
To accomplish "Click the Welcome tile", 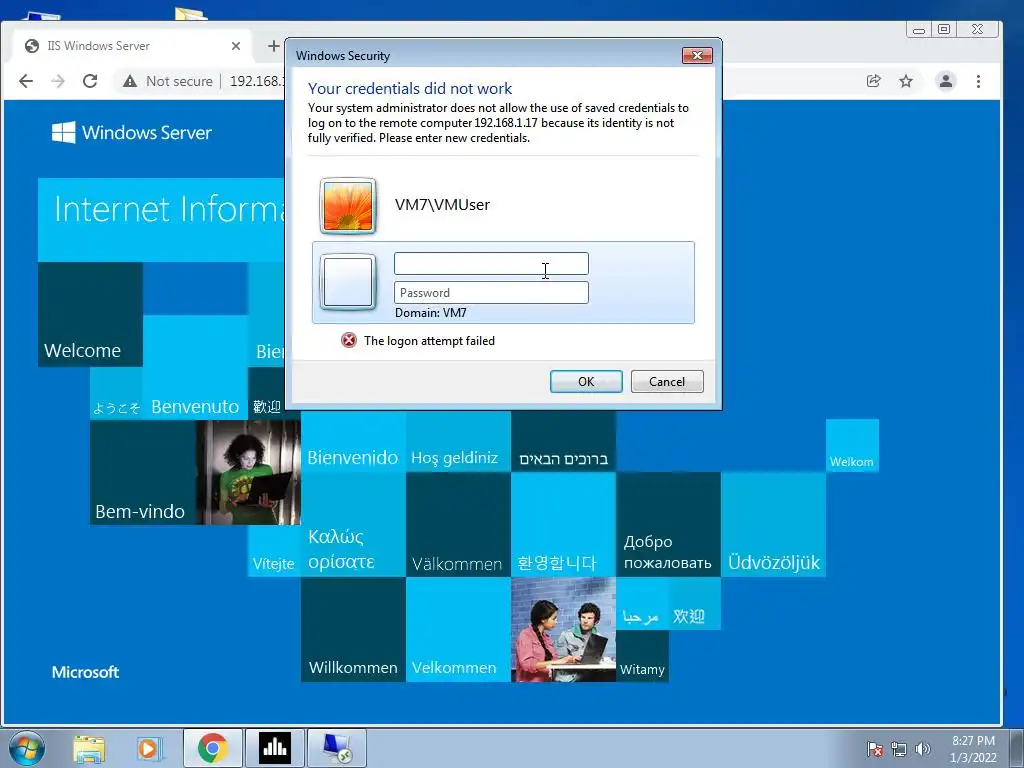I will tap(90, 314).
